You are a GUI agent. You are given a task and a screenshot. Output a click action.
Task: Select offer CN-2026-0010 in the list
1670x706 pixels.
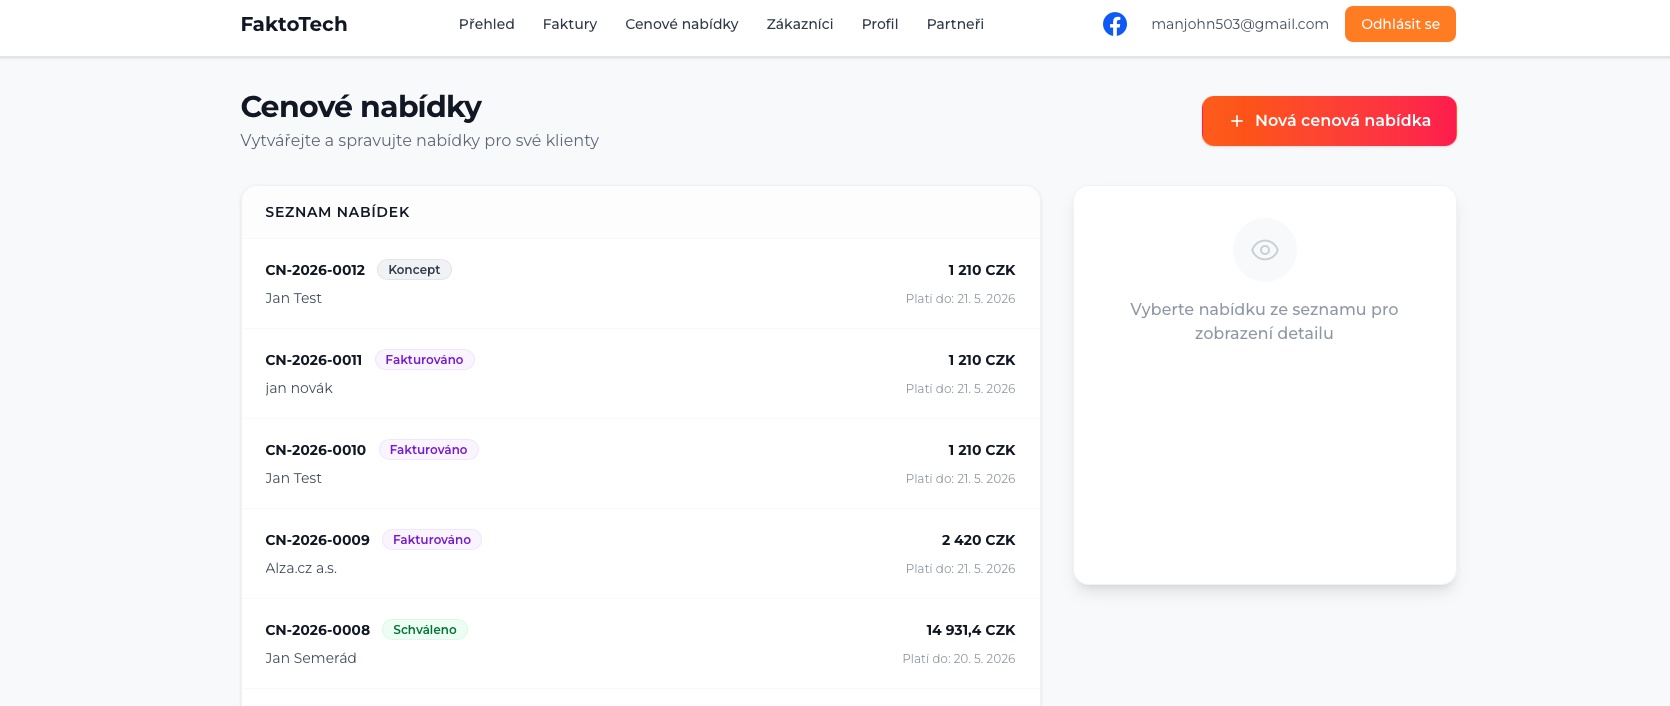640,464
